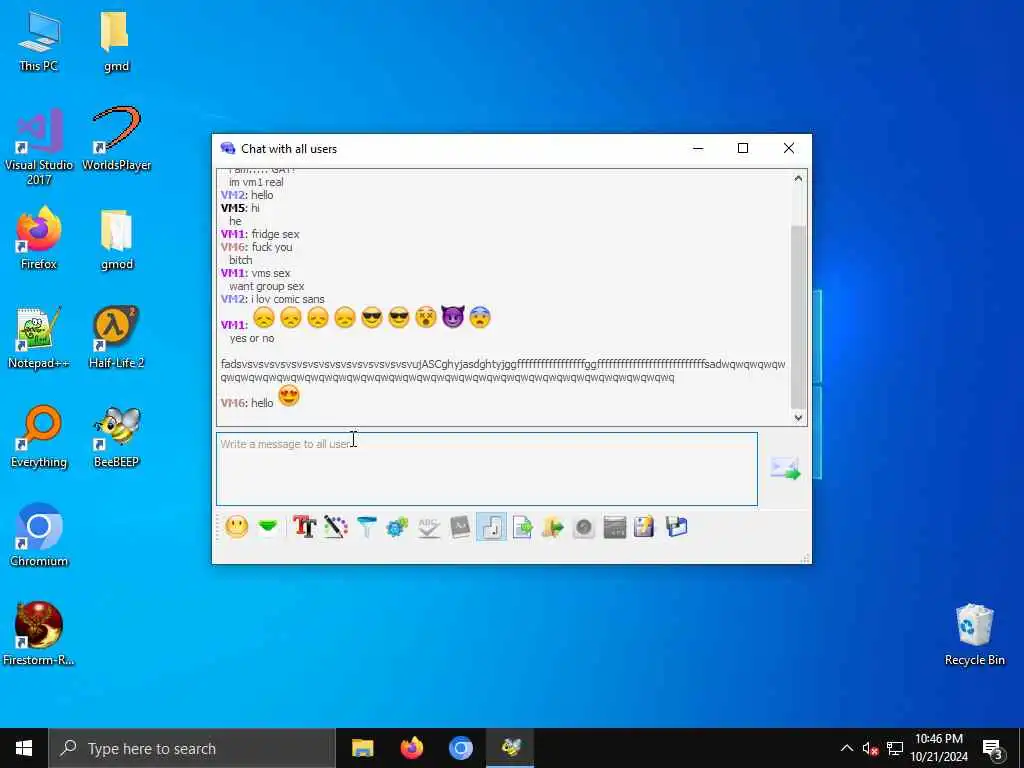This screenshot has width=1024, height=768.
Task: Click the 'VM2: i lov comic sans' message
Action: (272, 299)
